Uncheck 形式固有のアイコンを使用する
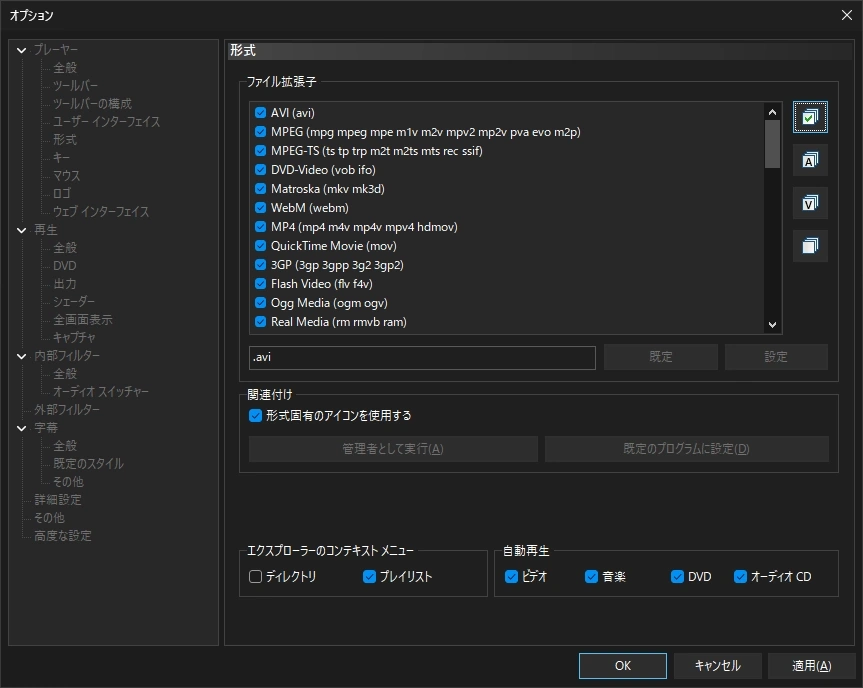 point(255,416)
